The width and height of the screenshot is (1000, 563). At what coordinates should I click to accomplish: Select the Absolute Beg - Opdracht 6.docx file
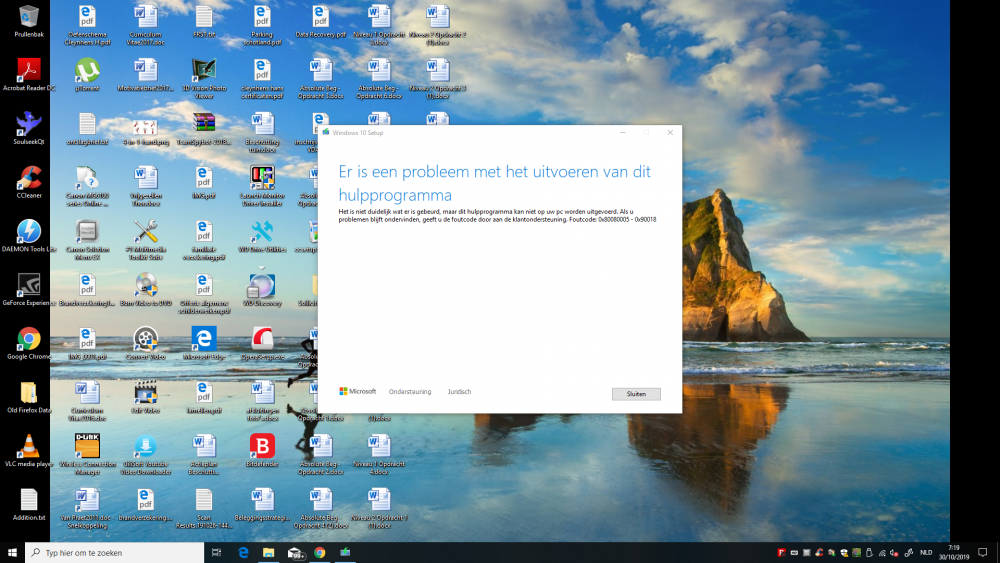[x=379, y=78]
